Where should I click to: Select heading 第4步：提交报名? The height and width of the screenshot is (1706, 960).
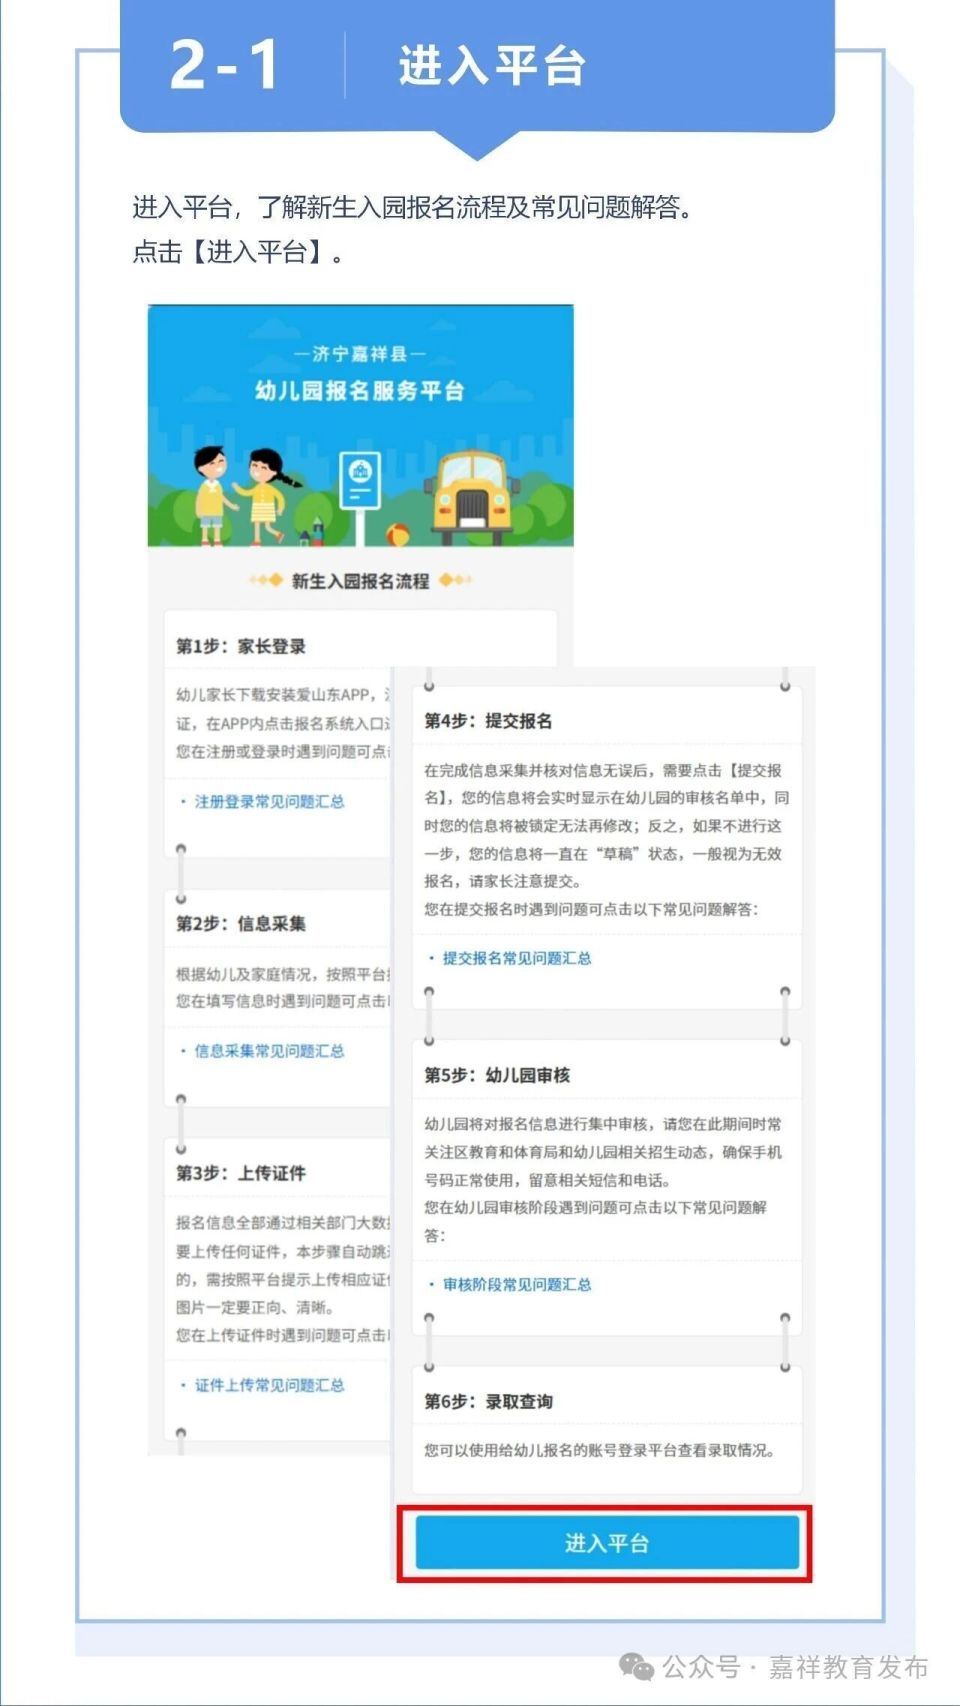[x=488, y=721]
